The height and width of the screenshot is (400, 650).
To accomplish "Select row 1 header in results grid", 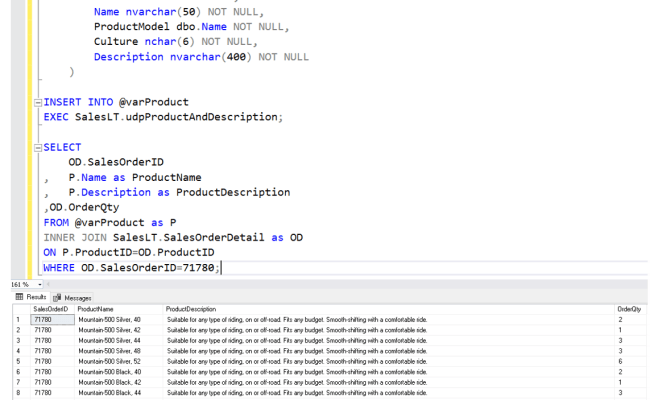I will click(x=22, y=320).
